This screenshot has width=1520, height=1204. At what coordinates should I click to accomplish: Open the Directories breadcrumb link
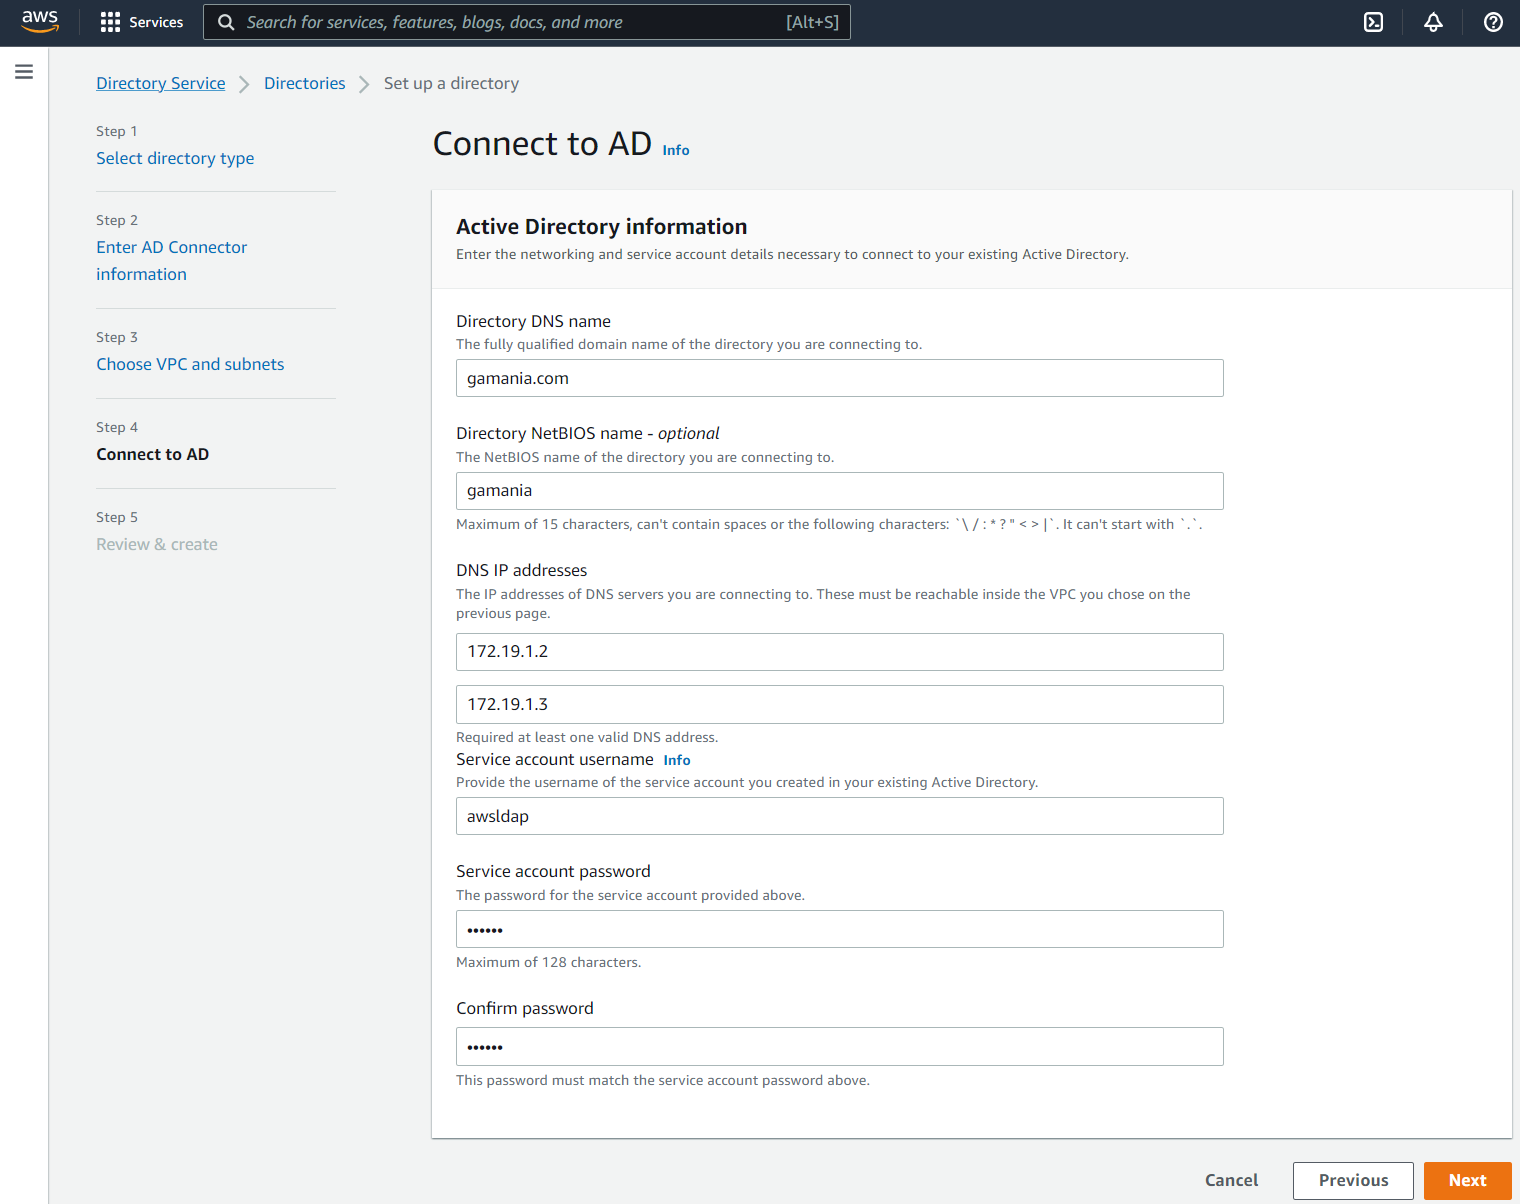pos(304,83)
